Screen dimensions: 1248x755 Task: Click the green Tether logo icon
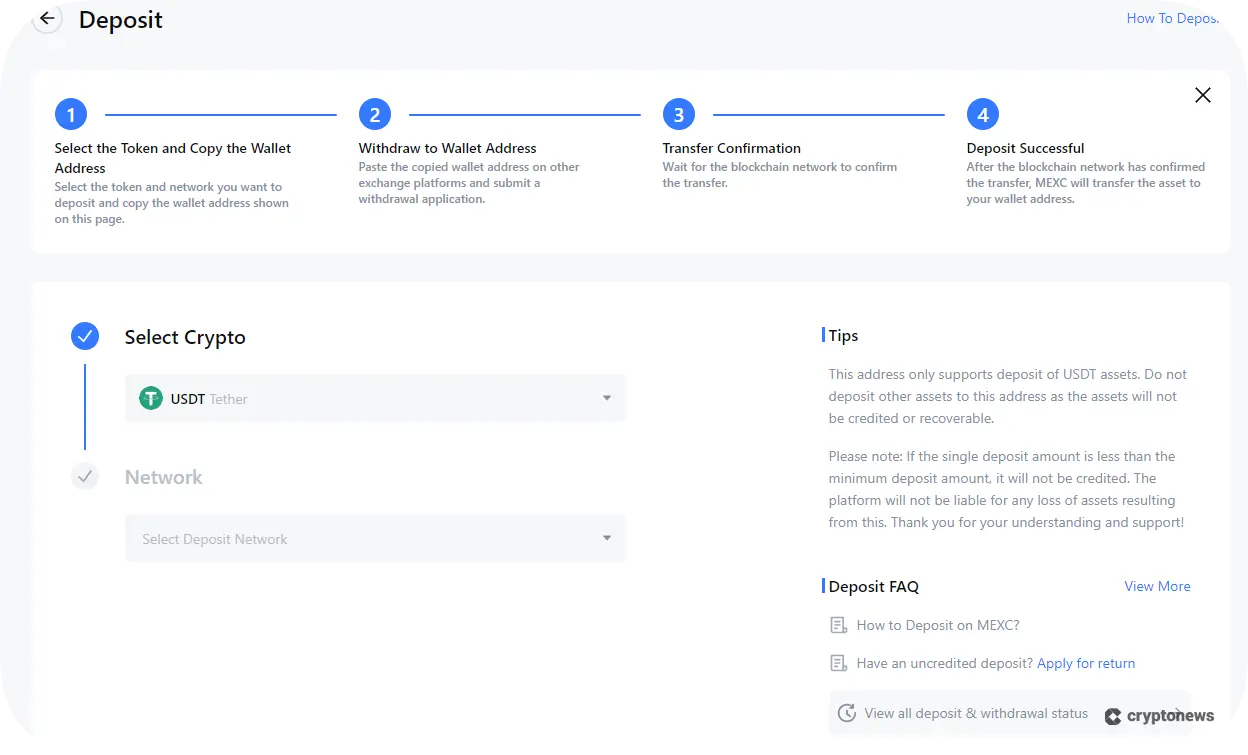151,399
